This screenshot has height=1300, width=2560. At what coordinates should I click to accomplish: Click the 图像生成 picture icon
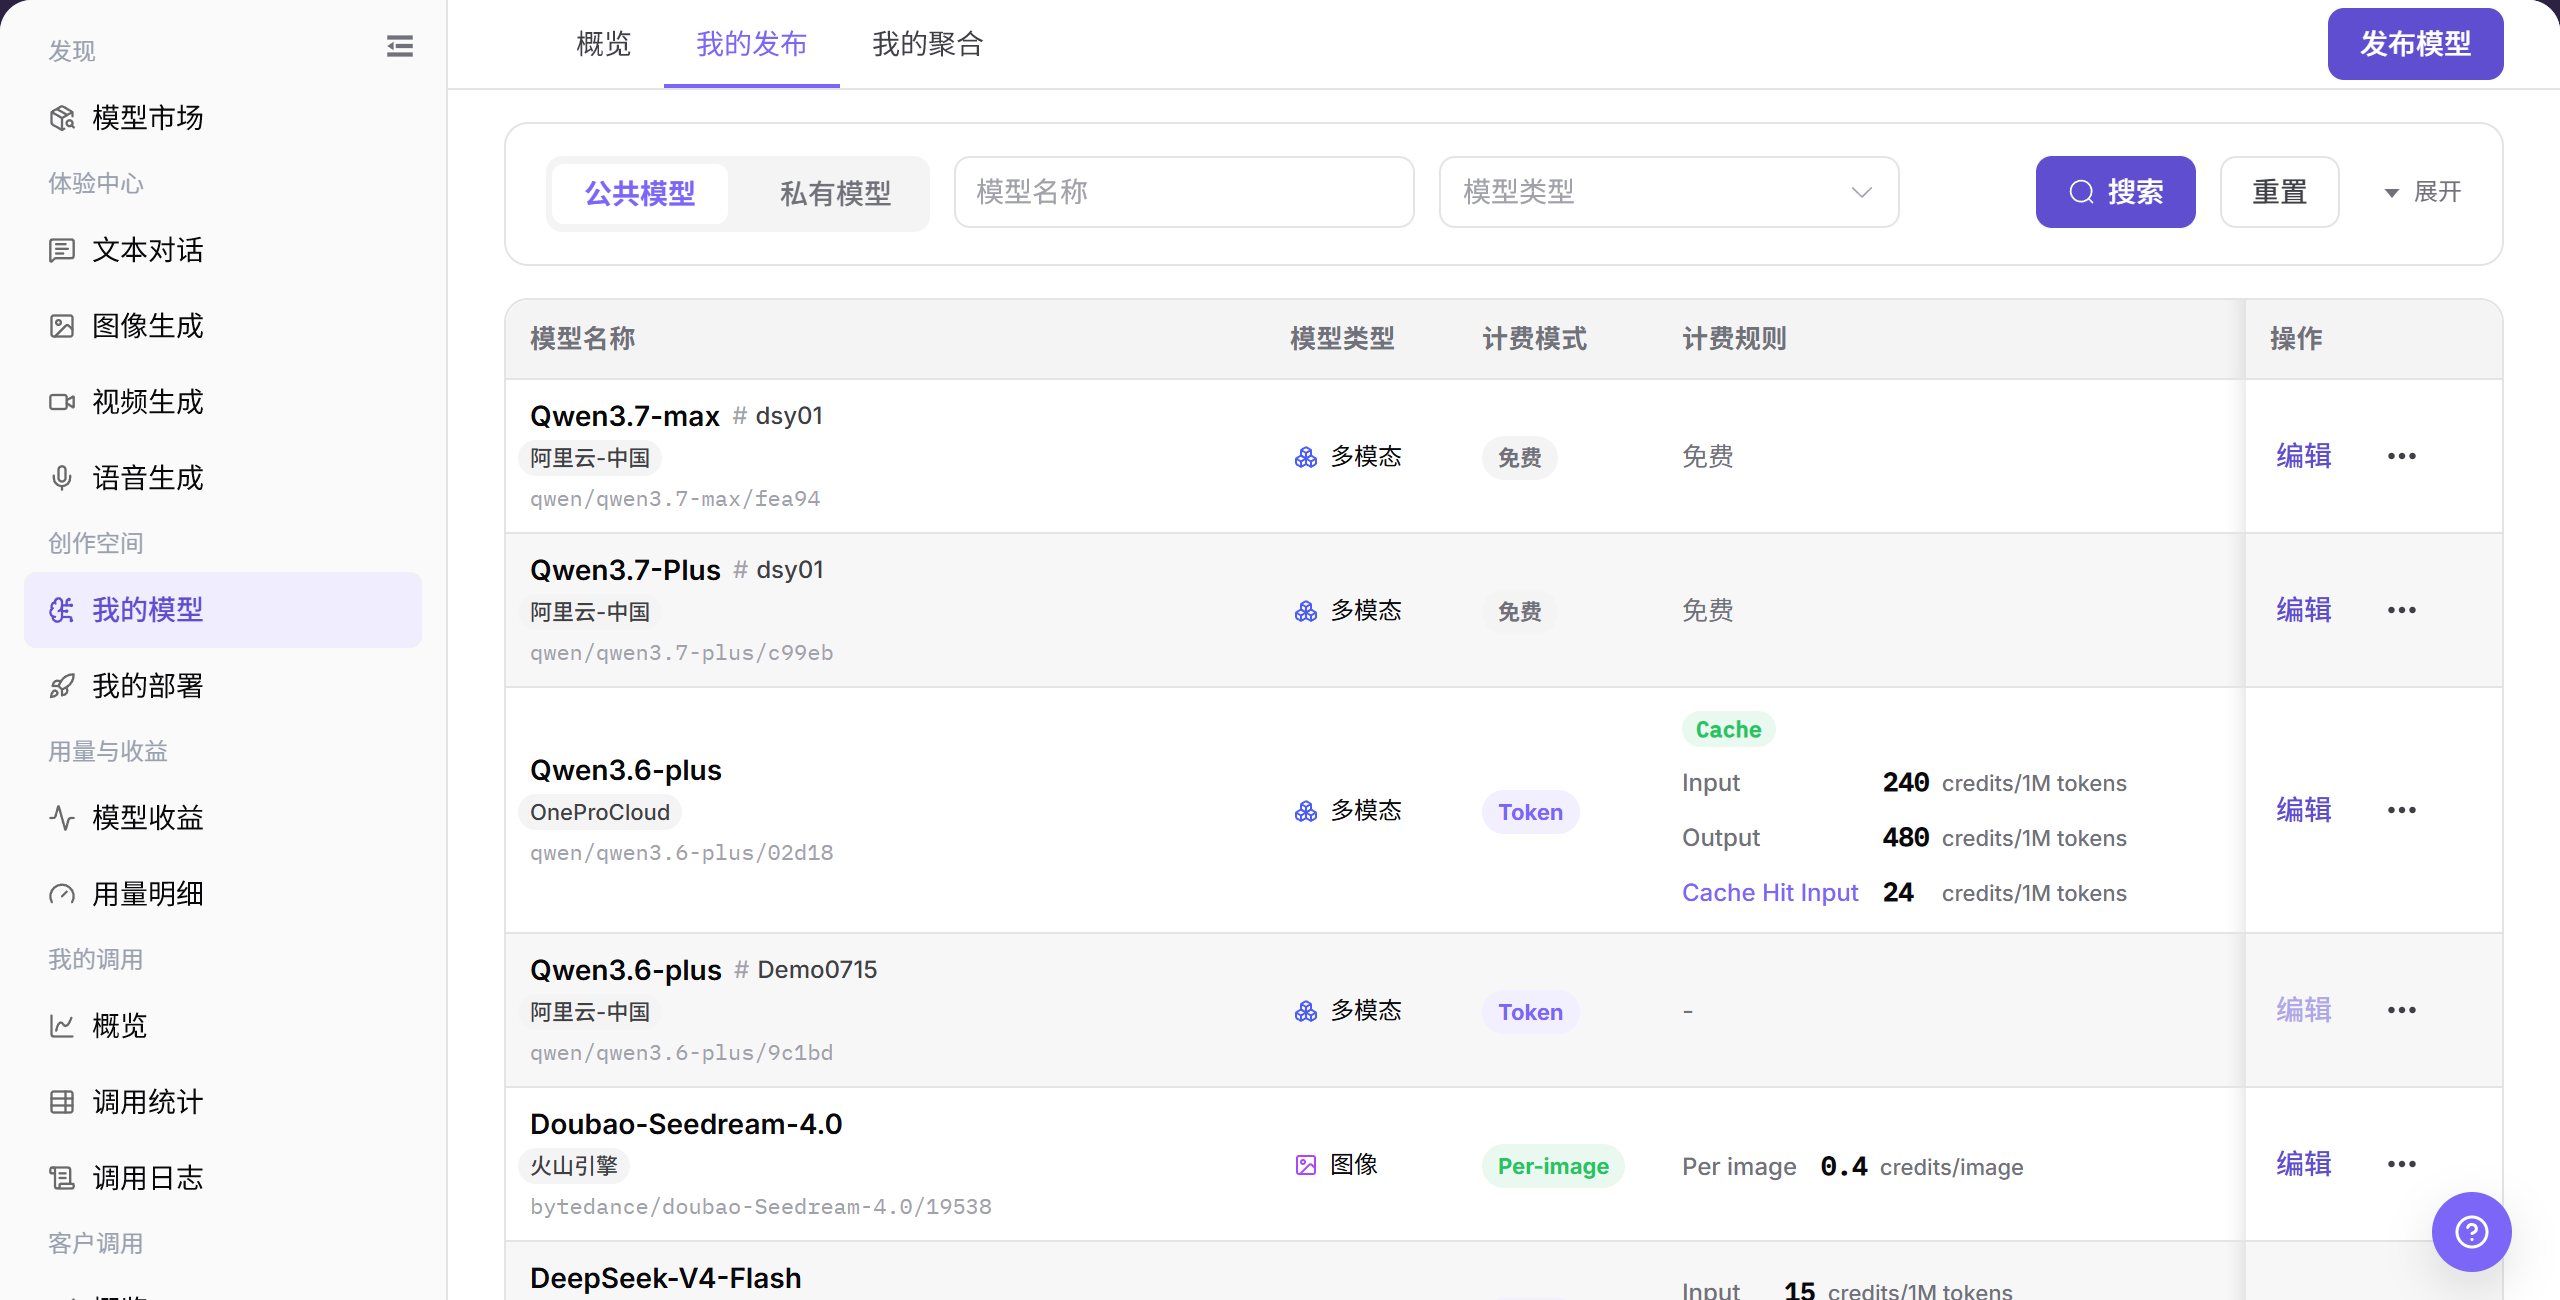[62, 326]
